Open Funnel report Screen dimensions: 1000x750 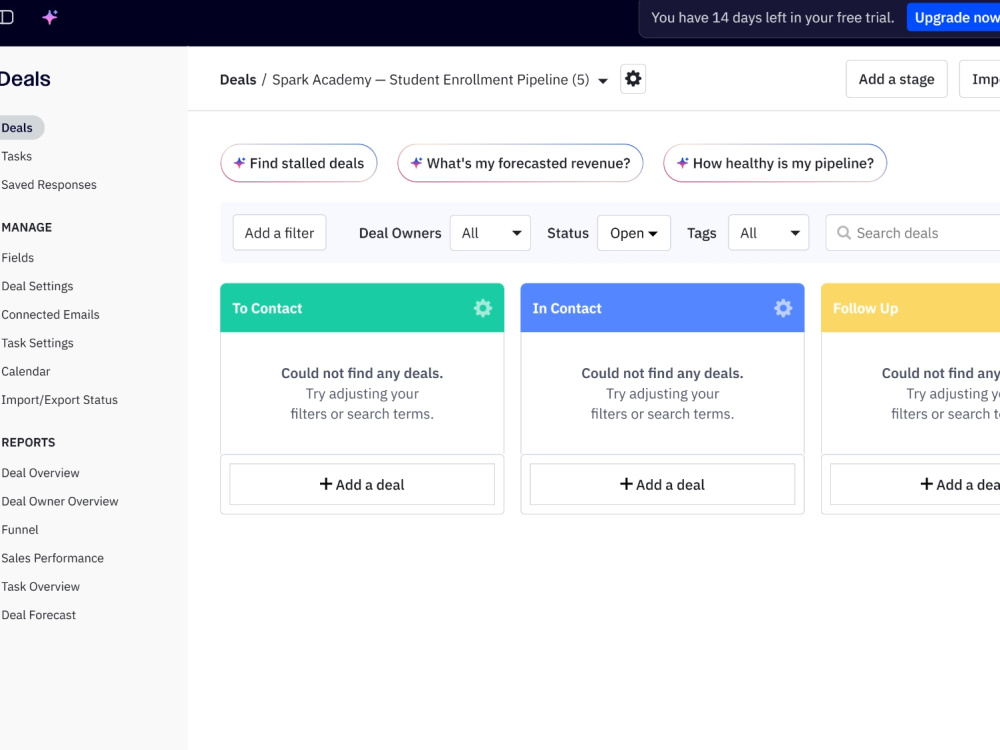tap(20, 530)
